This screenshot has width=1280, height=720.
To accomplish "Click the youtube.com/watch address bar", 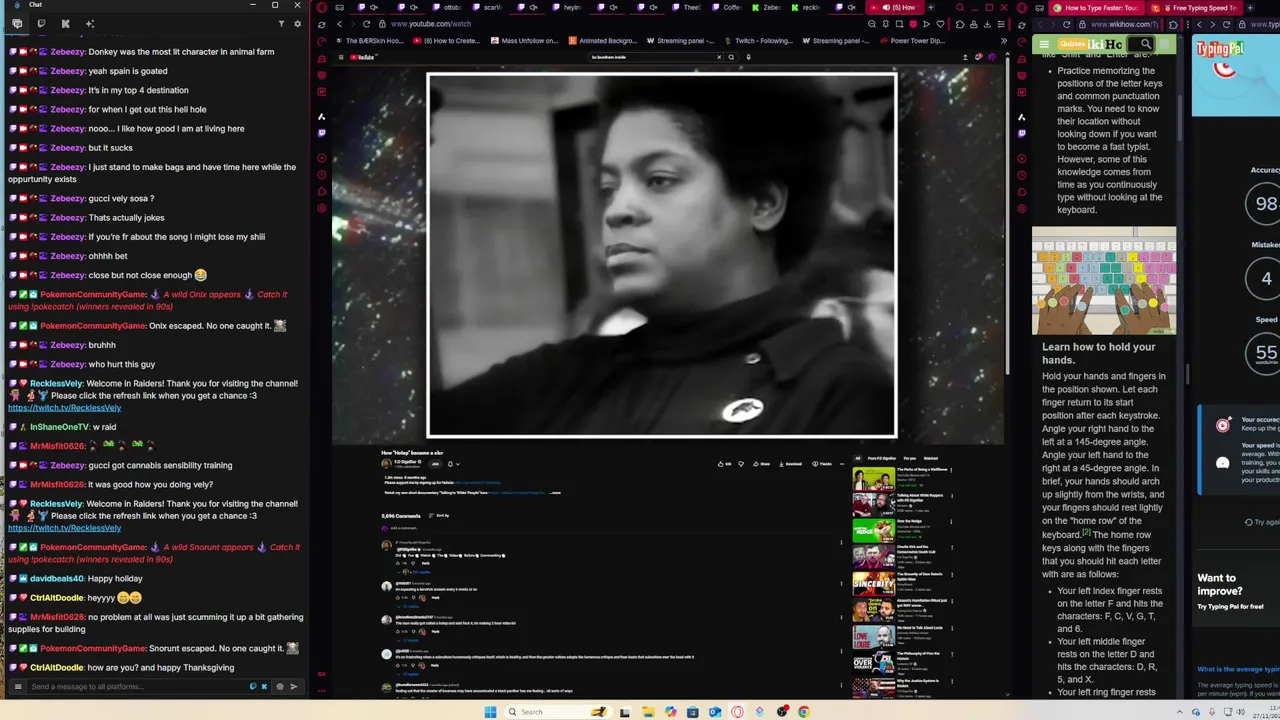I will click(430, 24).
